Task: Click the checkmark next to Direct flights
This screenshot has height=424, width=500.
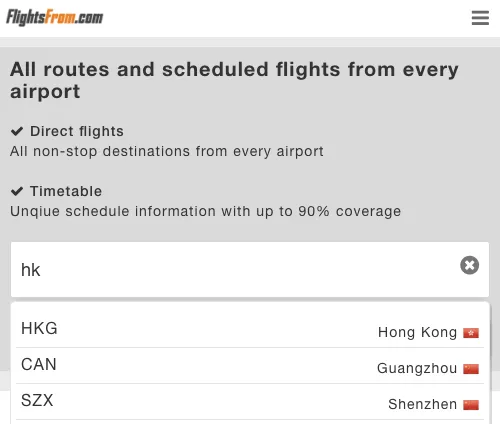Action: (17, 131)
